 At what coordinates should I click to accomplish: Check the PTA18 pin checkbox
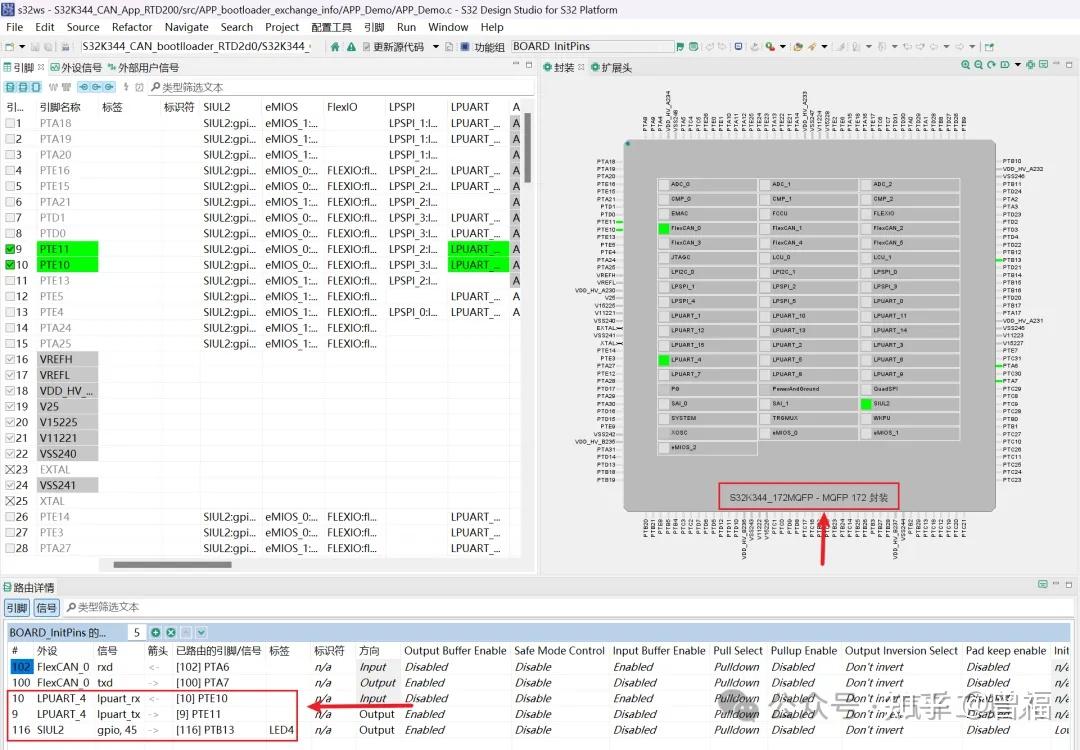point(11,123)
